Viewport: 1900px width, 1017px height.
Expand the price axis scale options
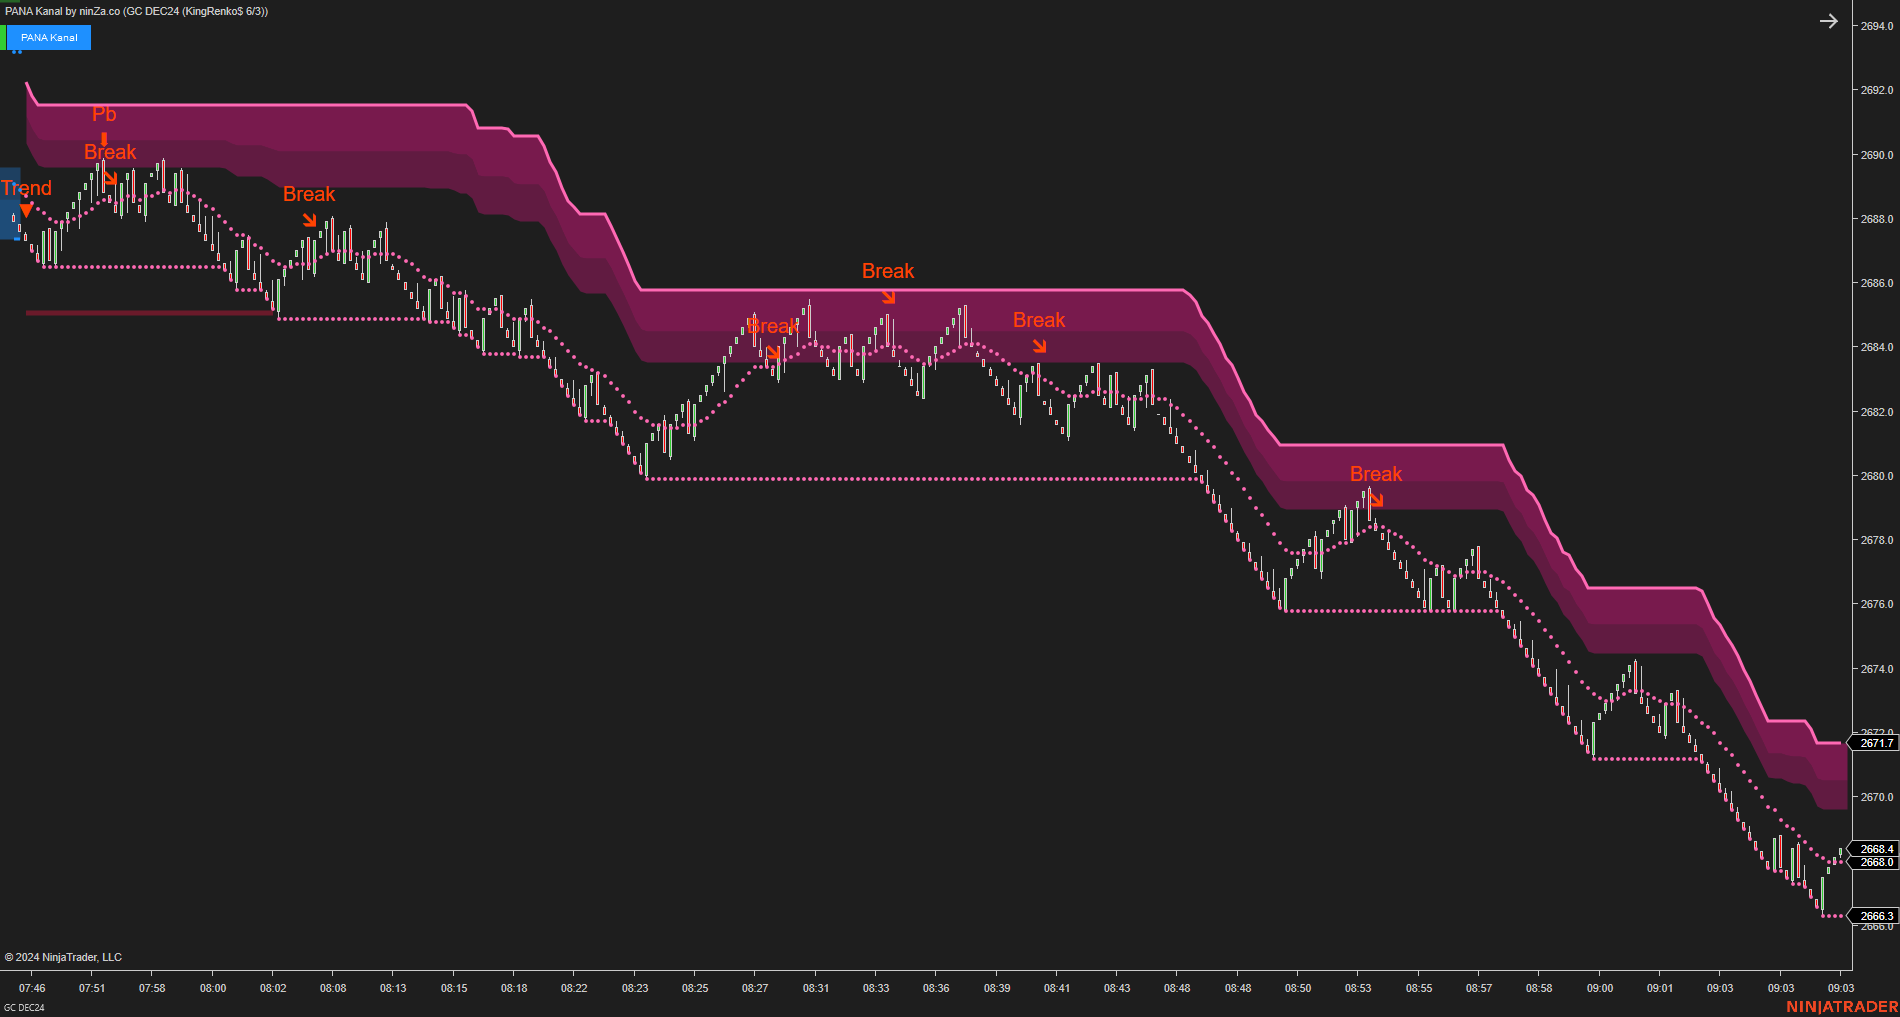1872,500
